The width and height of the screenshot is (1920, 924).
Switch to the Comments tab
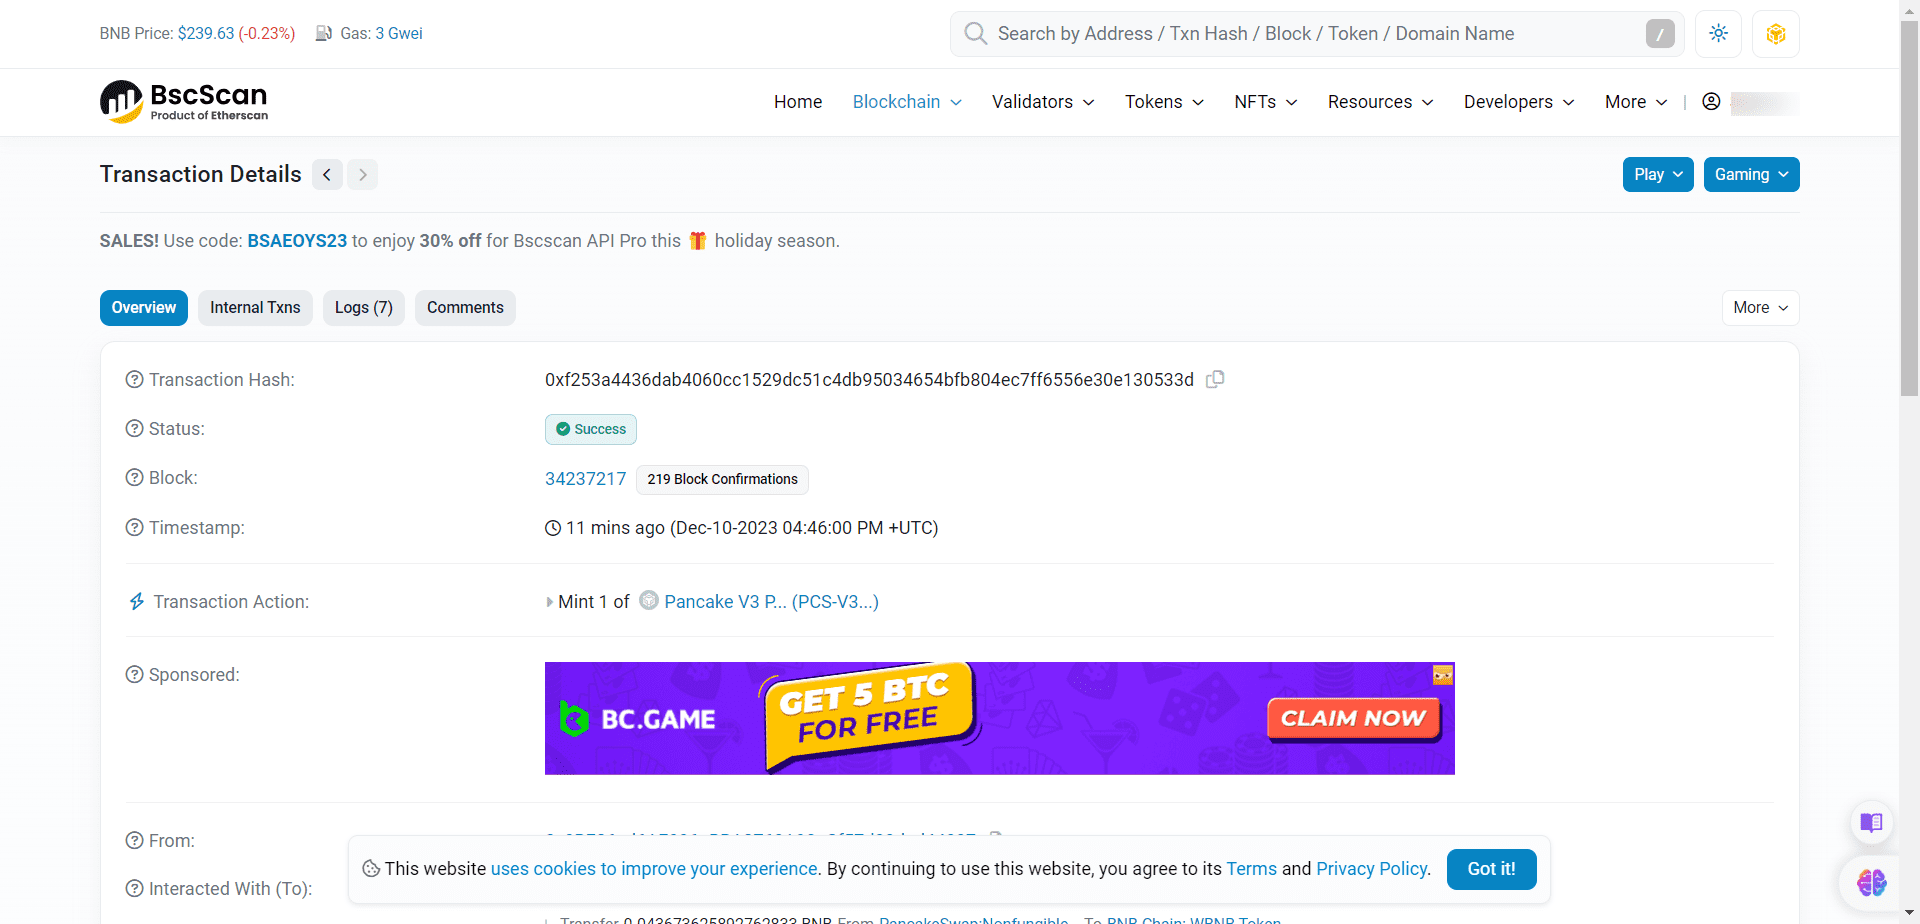(x=465, y=308)
